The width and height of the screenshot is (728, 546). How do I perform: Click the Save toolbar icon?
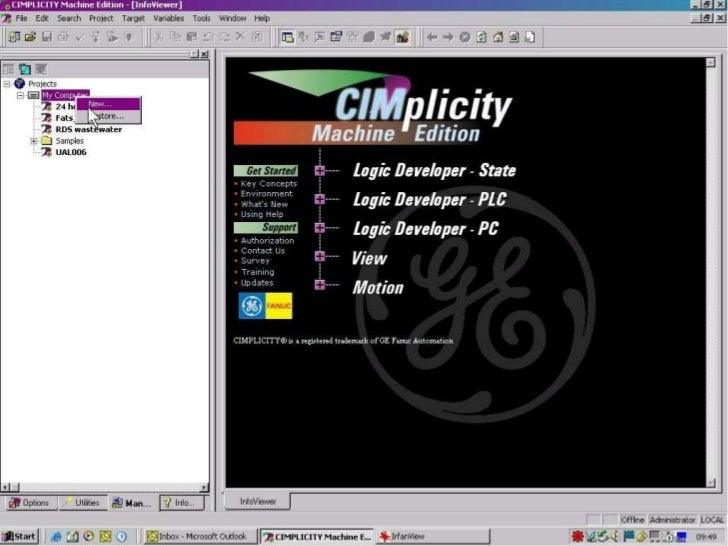(47, 37)
